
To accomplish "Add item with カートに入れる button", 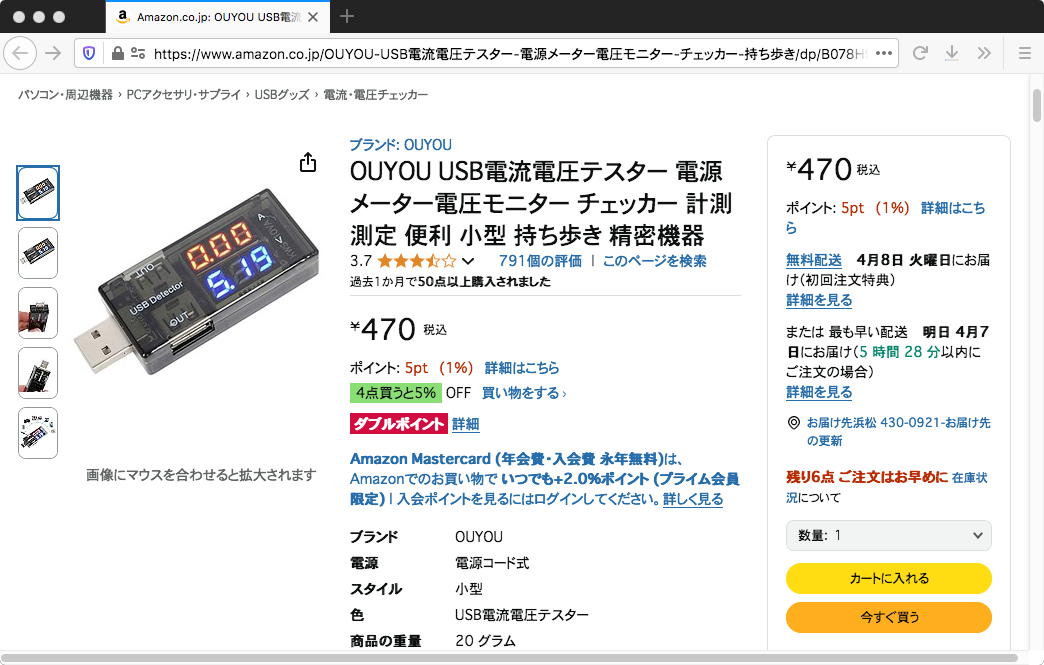I will [888, 578].
